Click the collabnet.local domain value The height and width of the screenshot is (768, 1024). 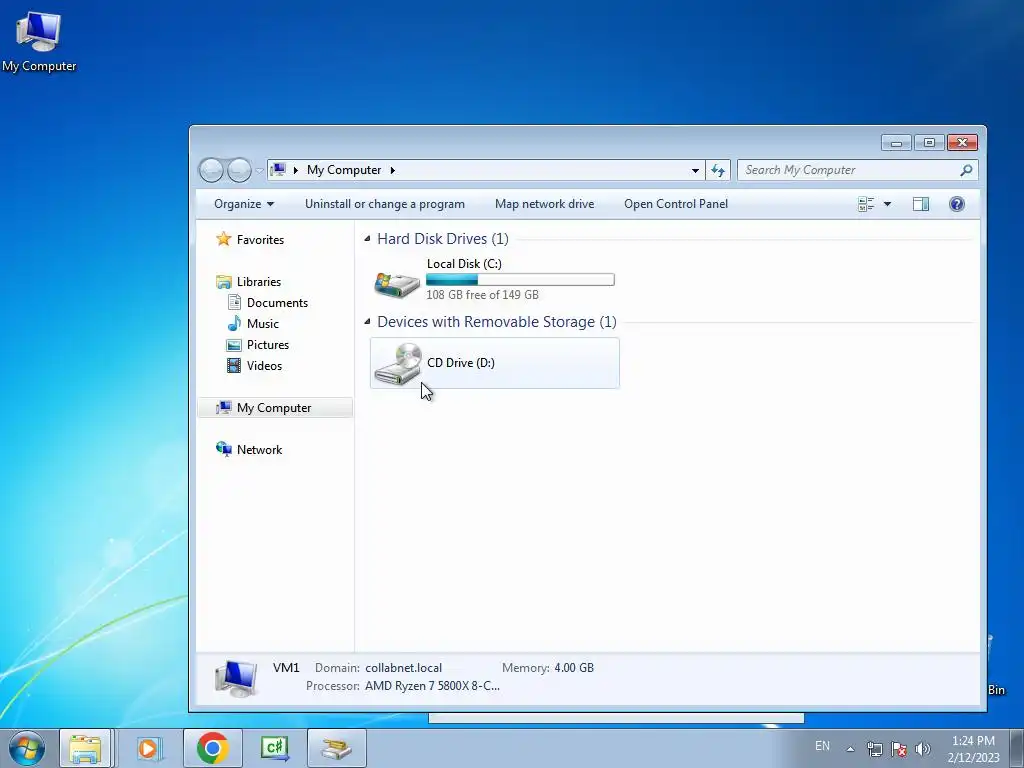click(403, 667)
